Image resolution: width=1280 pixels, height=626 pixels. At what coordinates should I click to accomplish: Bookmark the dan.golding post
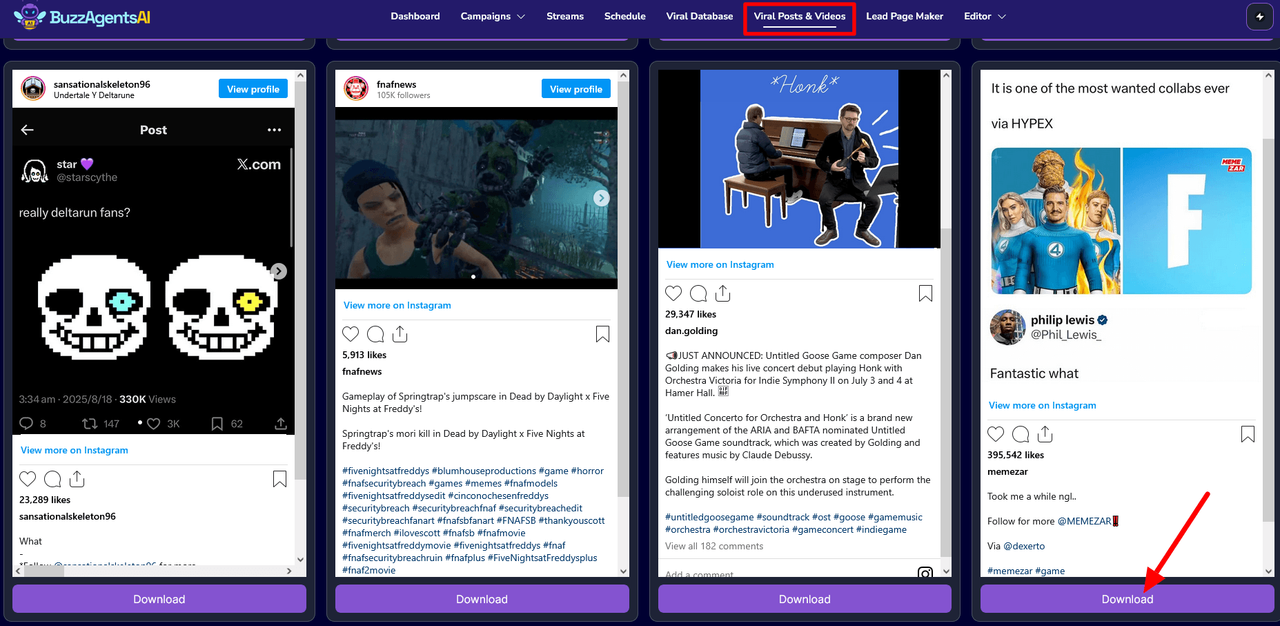coord(926,294)
